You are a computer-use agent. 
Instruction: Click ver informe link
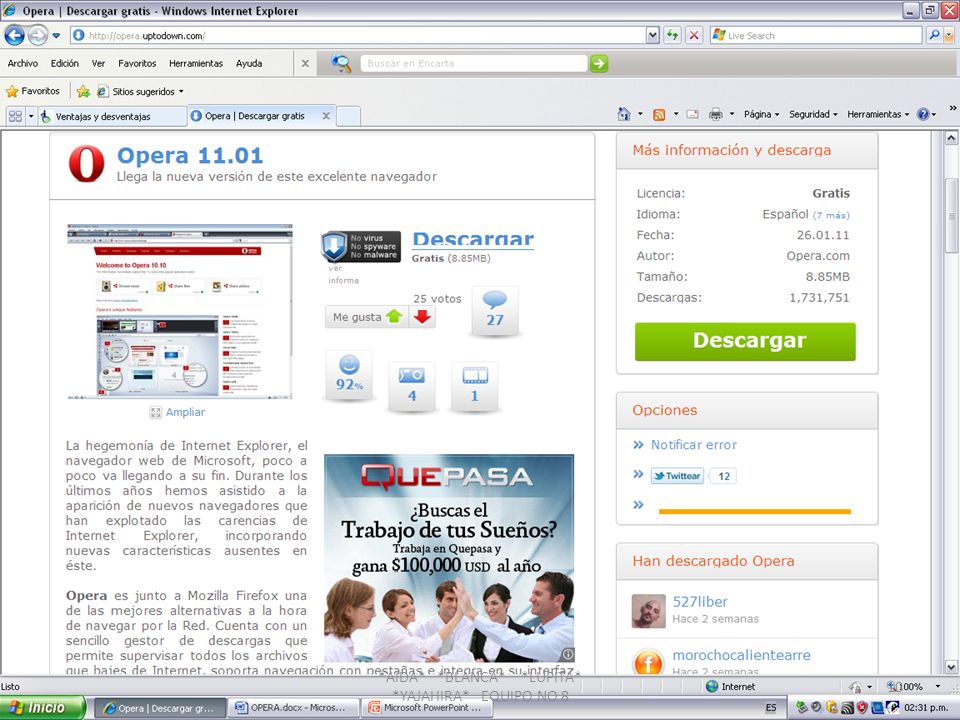pos(343,274)
